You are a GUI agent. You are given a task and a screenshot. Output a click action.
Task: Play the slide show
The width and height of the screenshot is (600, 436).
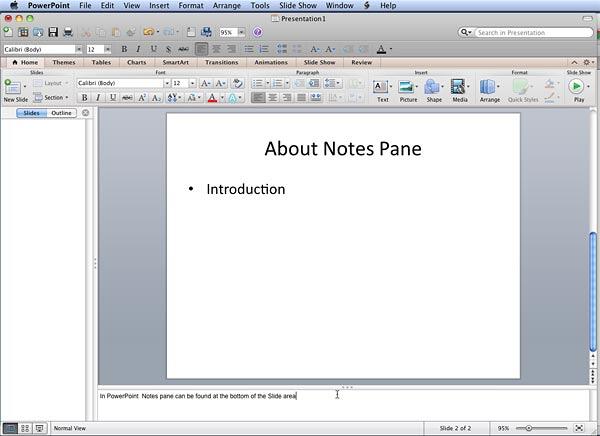[578, 88]
